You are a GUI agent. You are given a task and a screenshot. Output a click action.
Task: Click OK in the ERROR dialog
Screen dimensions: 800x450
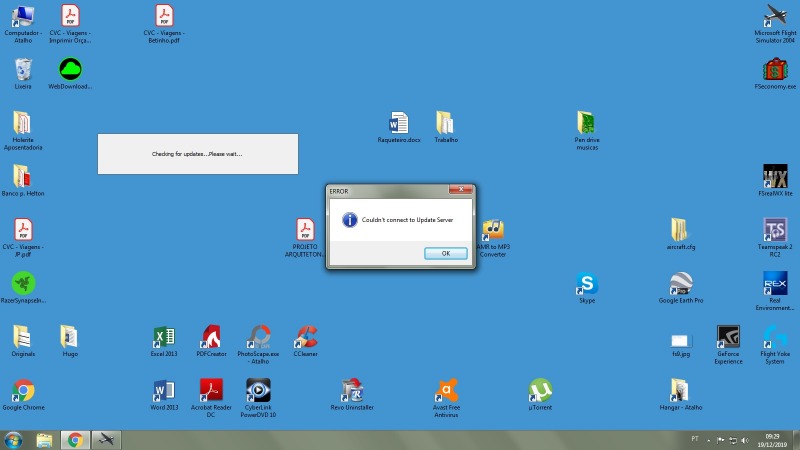445,254
